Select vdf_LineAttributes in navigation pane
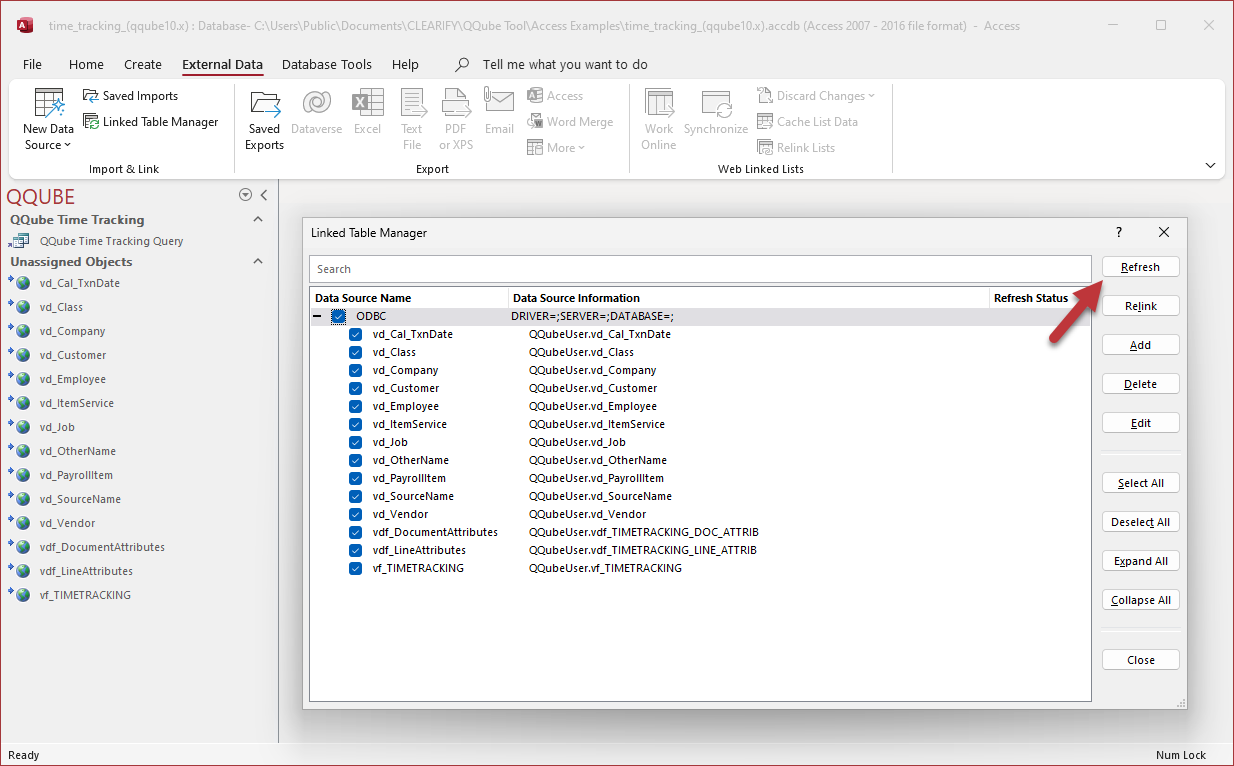Viewport: 1234px width, 766px height. pyautogui.click(x=86, y=571)
